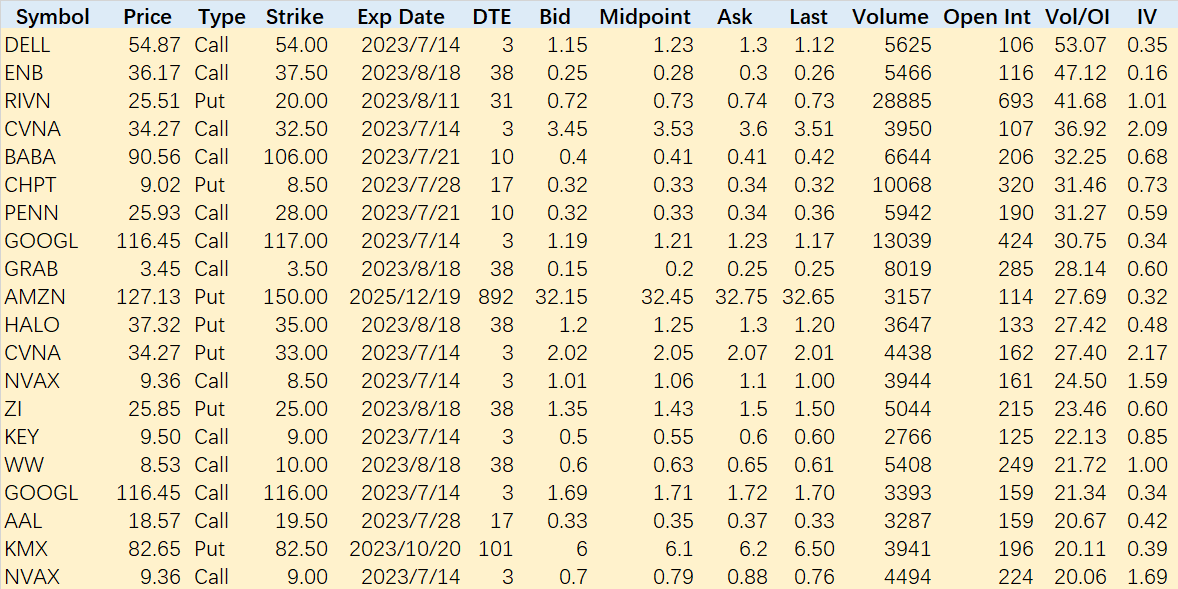Screen dimensions: 1178x589
Task: Select the KEY symbol cell
Action: pyautogui.click(x=21, y=436)
